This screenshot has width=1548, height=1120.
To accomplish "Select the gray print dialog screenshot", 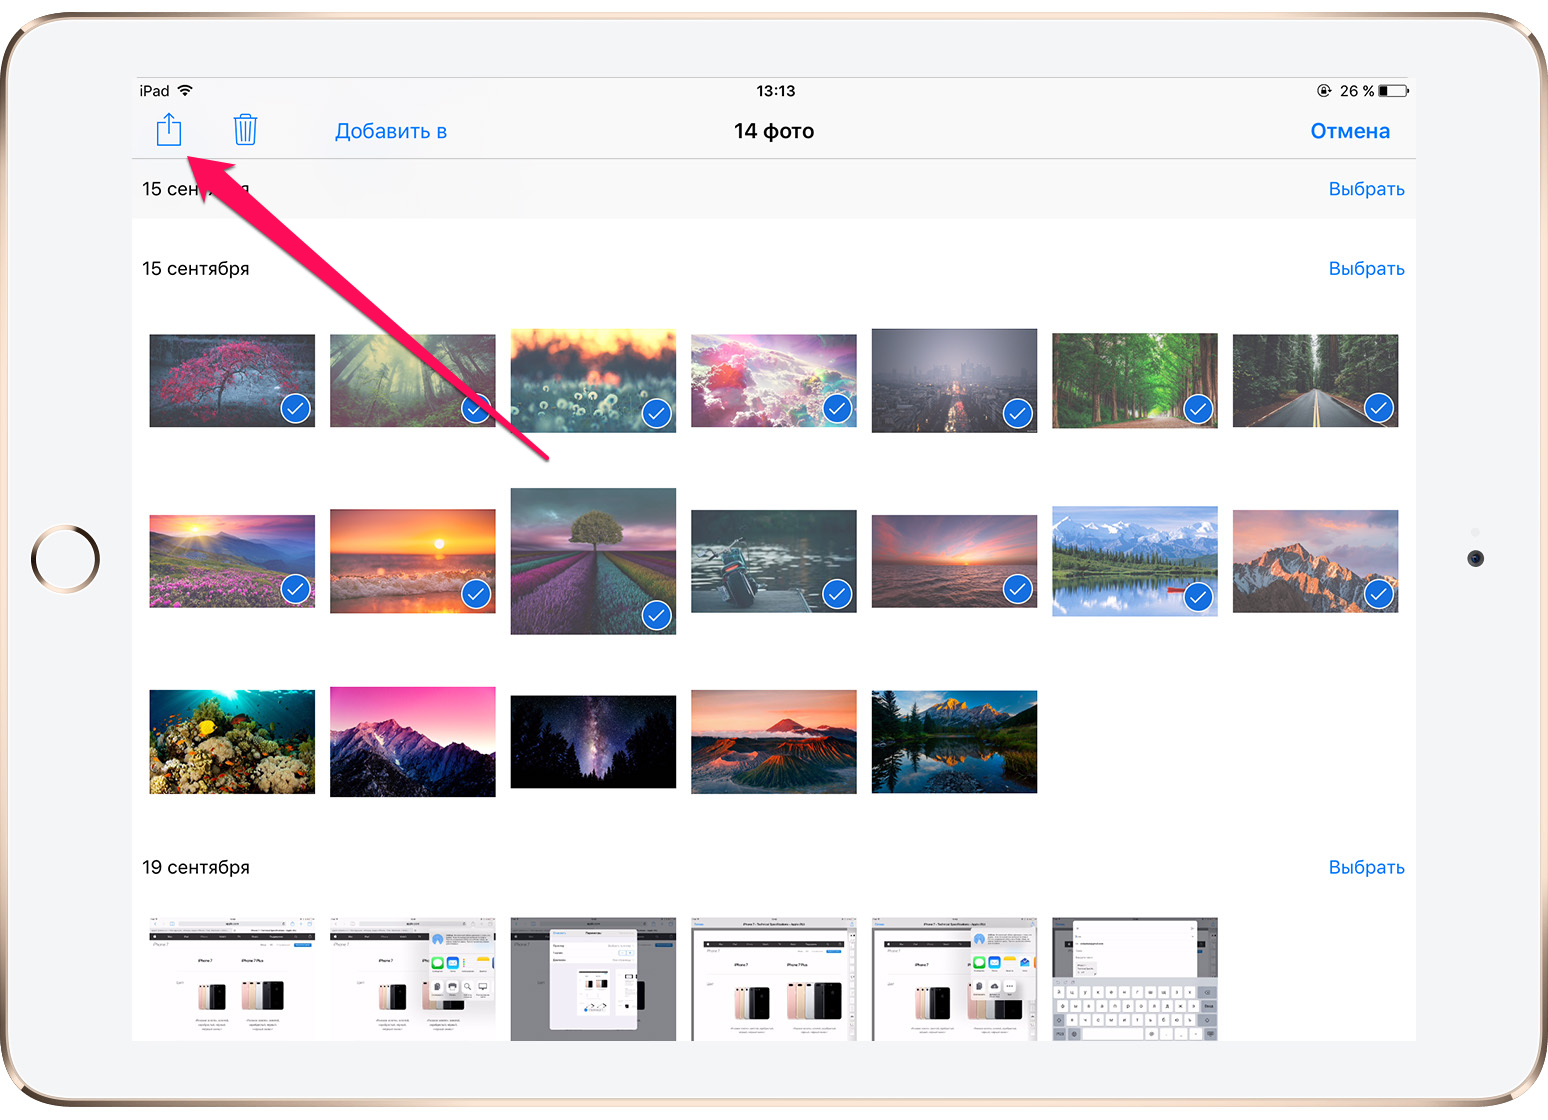I will pyautogui.click(x=593, y=979).
